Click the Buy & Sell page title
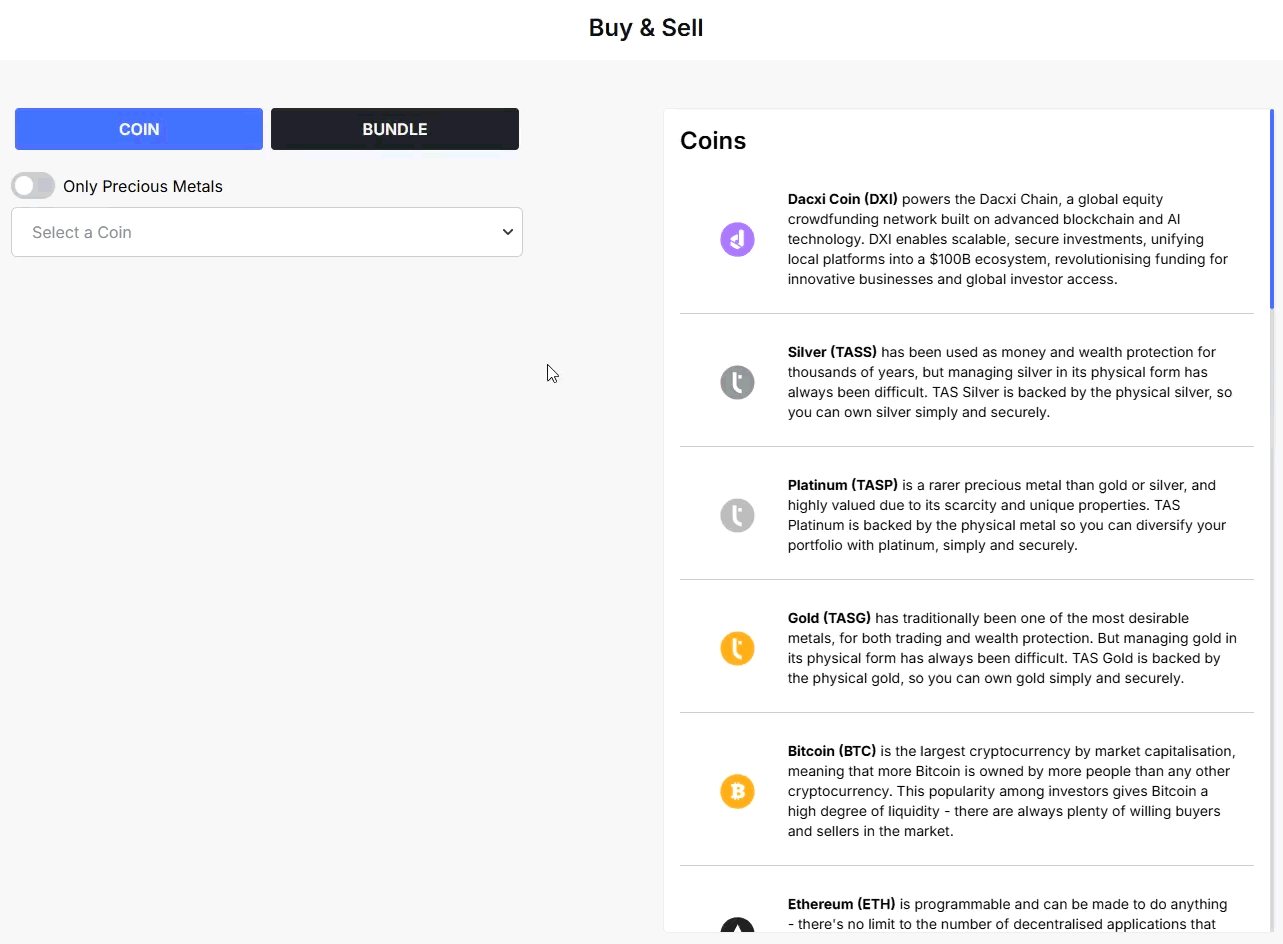The height and width of the screenshot is (944, 1283). point(646,28)
